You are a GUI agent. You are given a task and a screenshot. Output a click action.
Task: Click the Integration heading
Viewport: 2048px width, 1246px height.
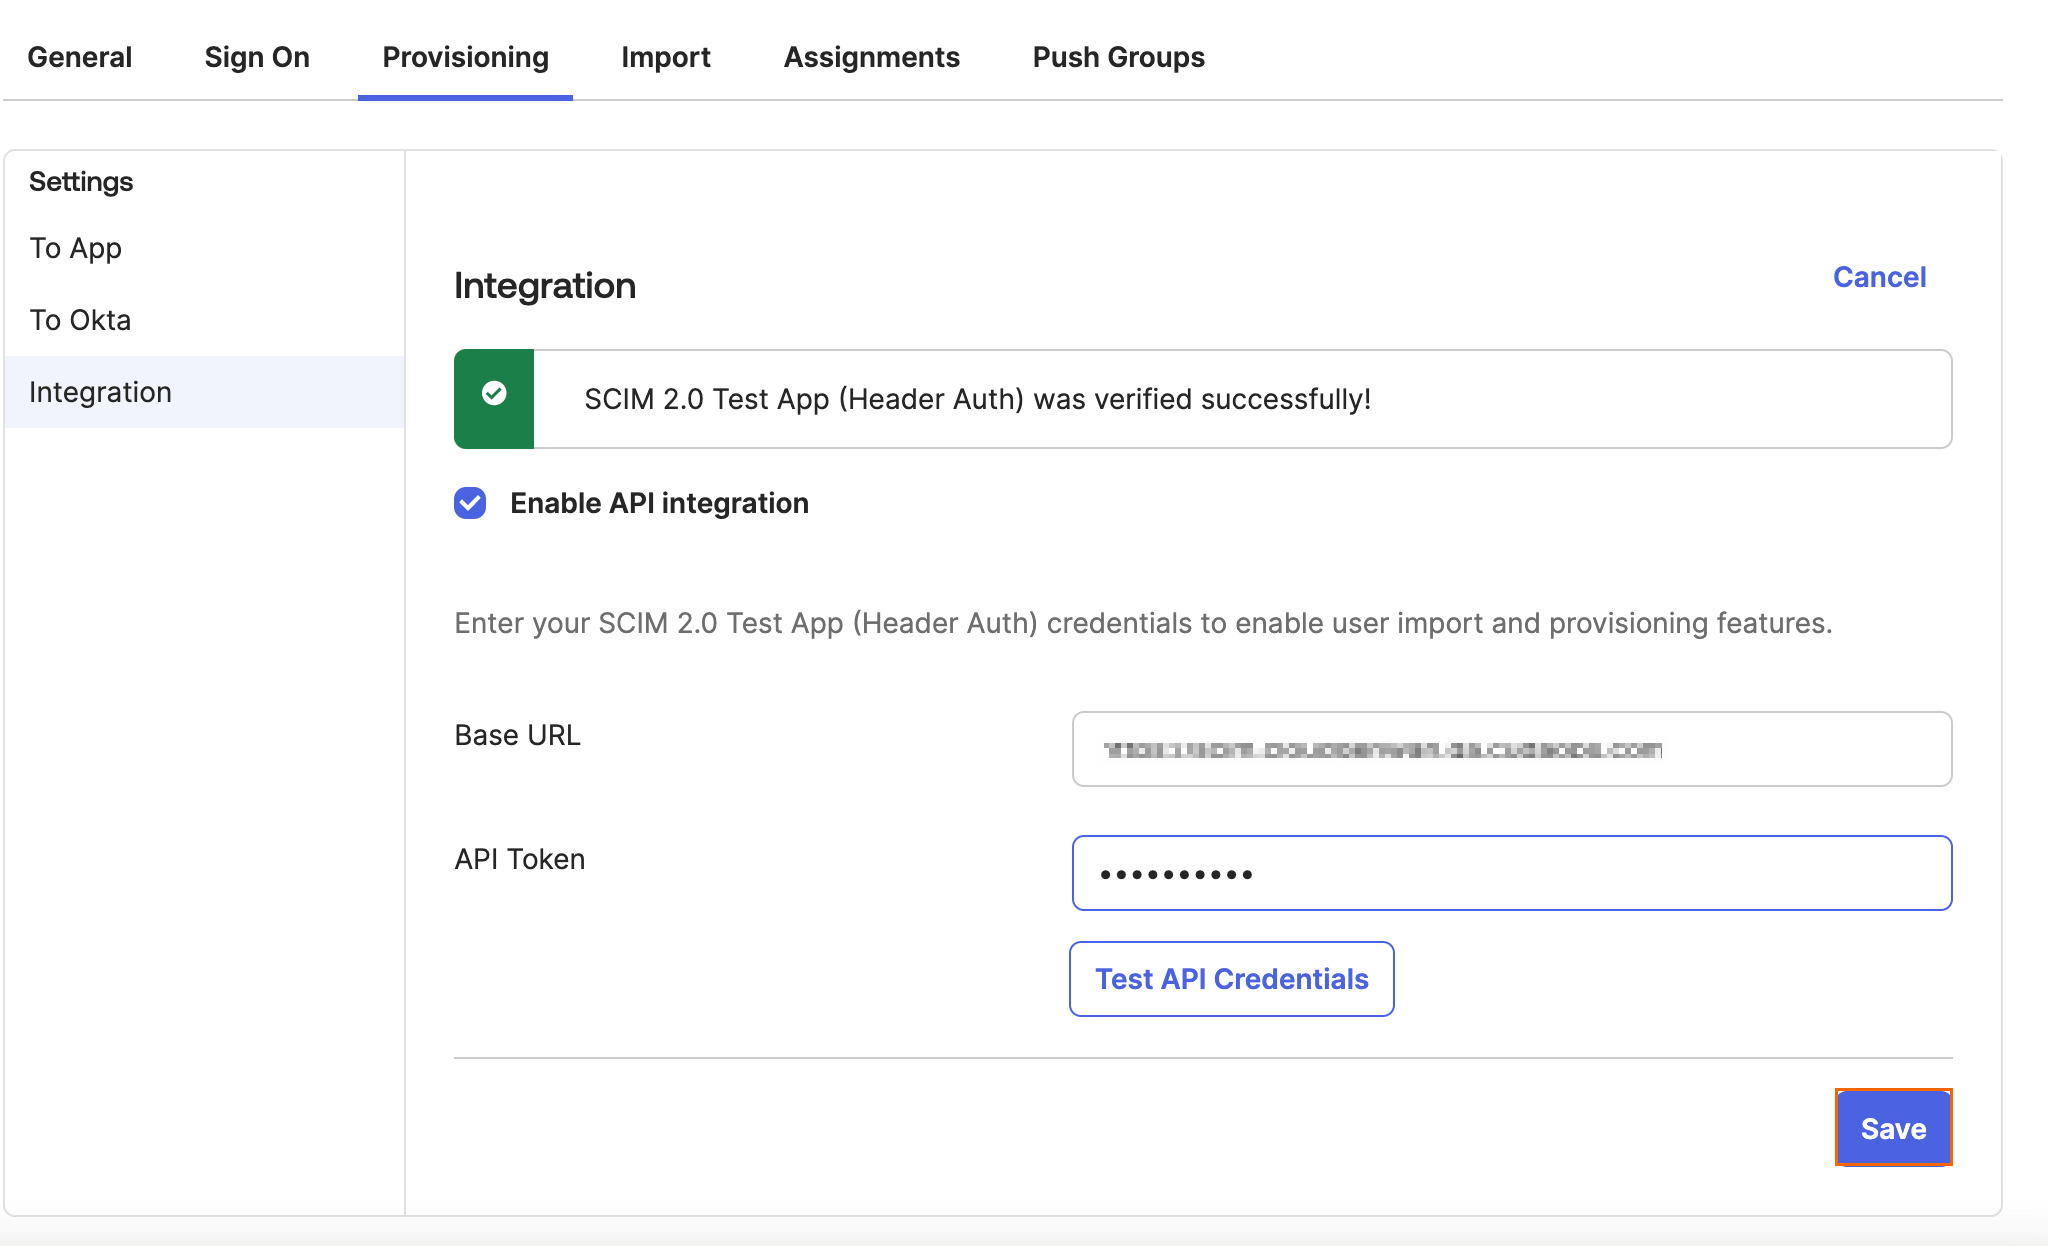coord(545,286)
